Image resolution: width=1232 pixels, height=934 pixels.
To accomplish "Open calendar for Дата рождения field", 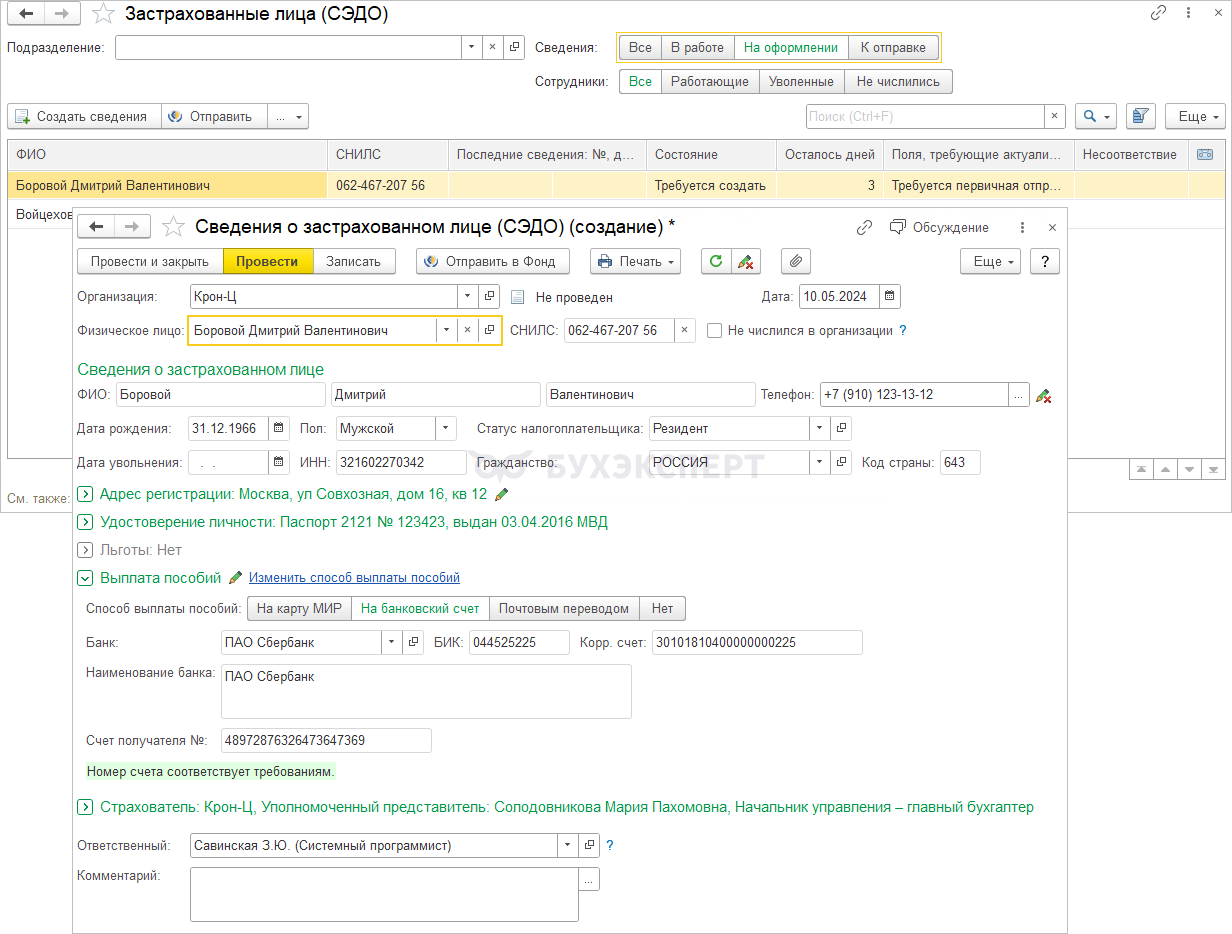I will click(x=279, y=429).
